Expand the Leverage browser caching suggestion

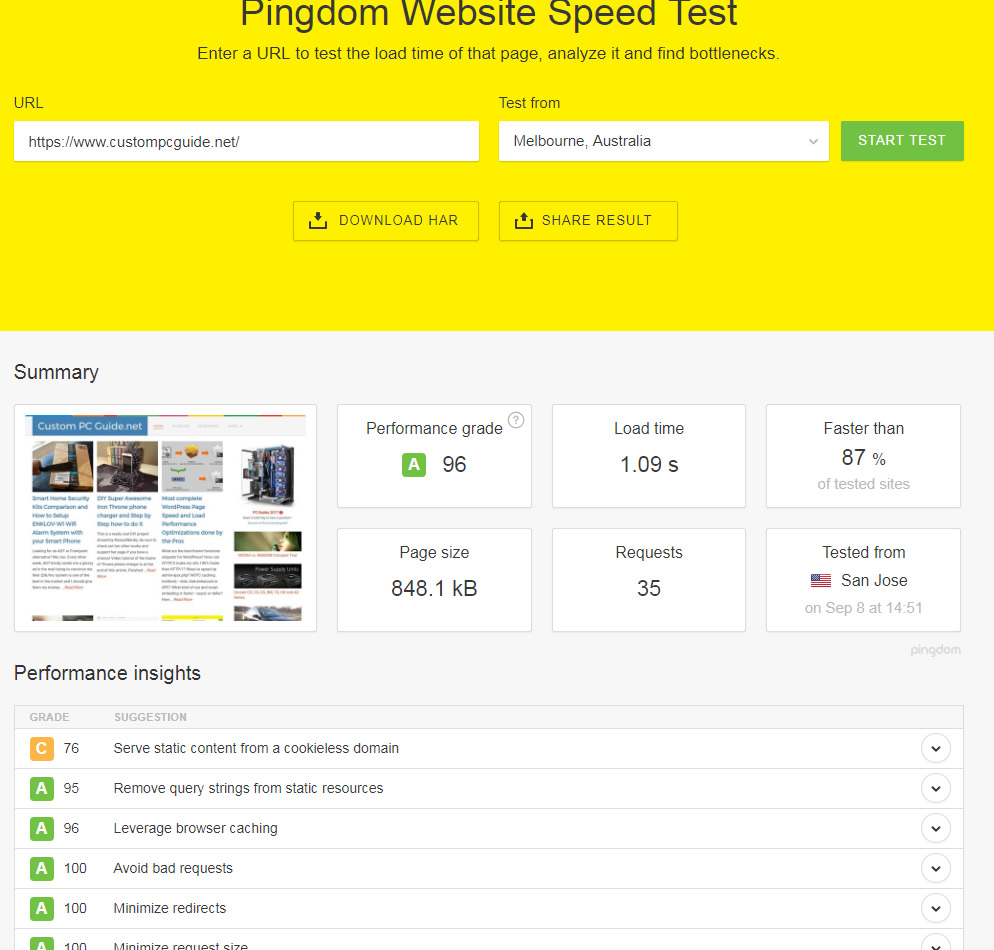coord(935,828)
